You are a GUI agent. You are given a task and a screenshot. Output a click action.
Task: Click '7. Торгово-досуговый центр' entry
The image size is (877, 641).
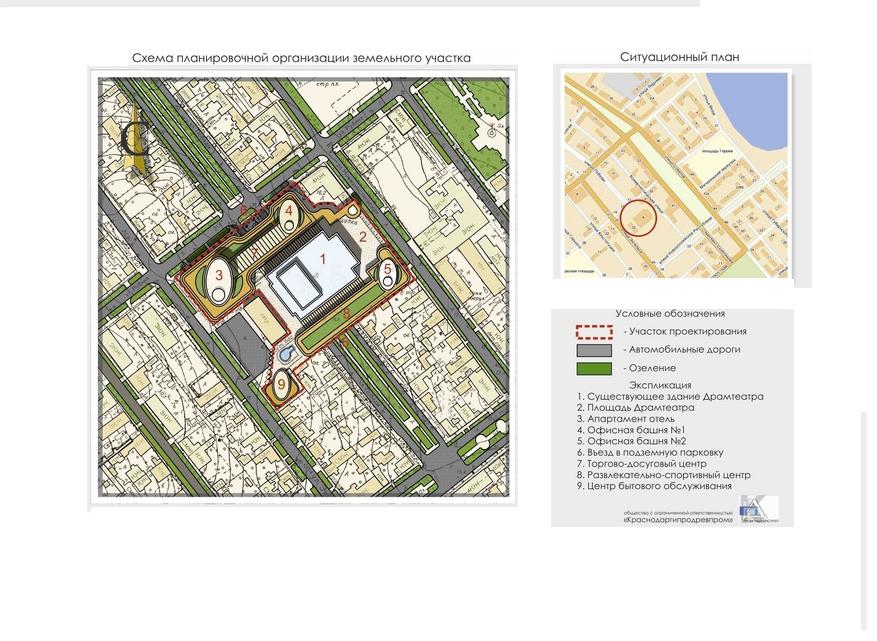pyautogui.click(x=642, y=464)
